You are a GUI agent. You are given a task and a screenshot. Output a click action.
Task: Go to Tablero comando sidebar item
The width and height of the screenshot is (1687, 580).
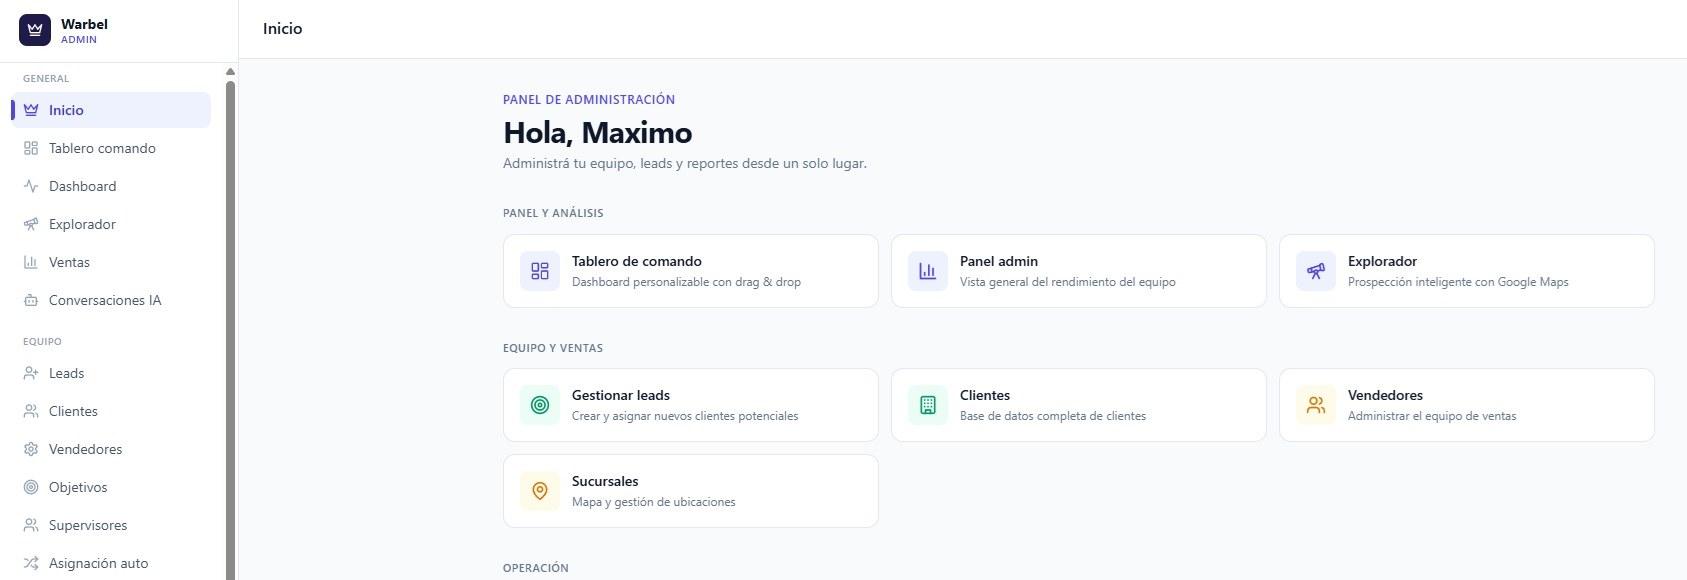point(111,148)
